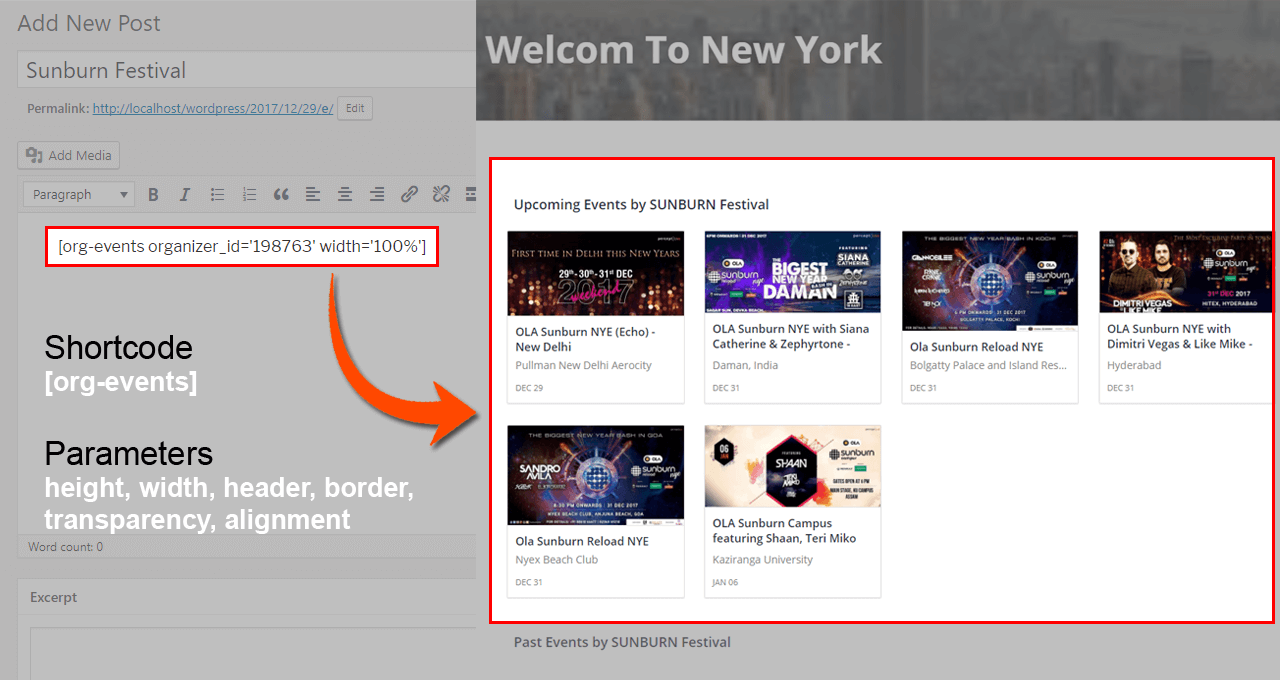Open the Dimitri Vegas Hyderabad event image
Viewport: 1280px width, 680px height.
point(1186,273)
